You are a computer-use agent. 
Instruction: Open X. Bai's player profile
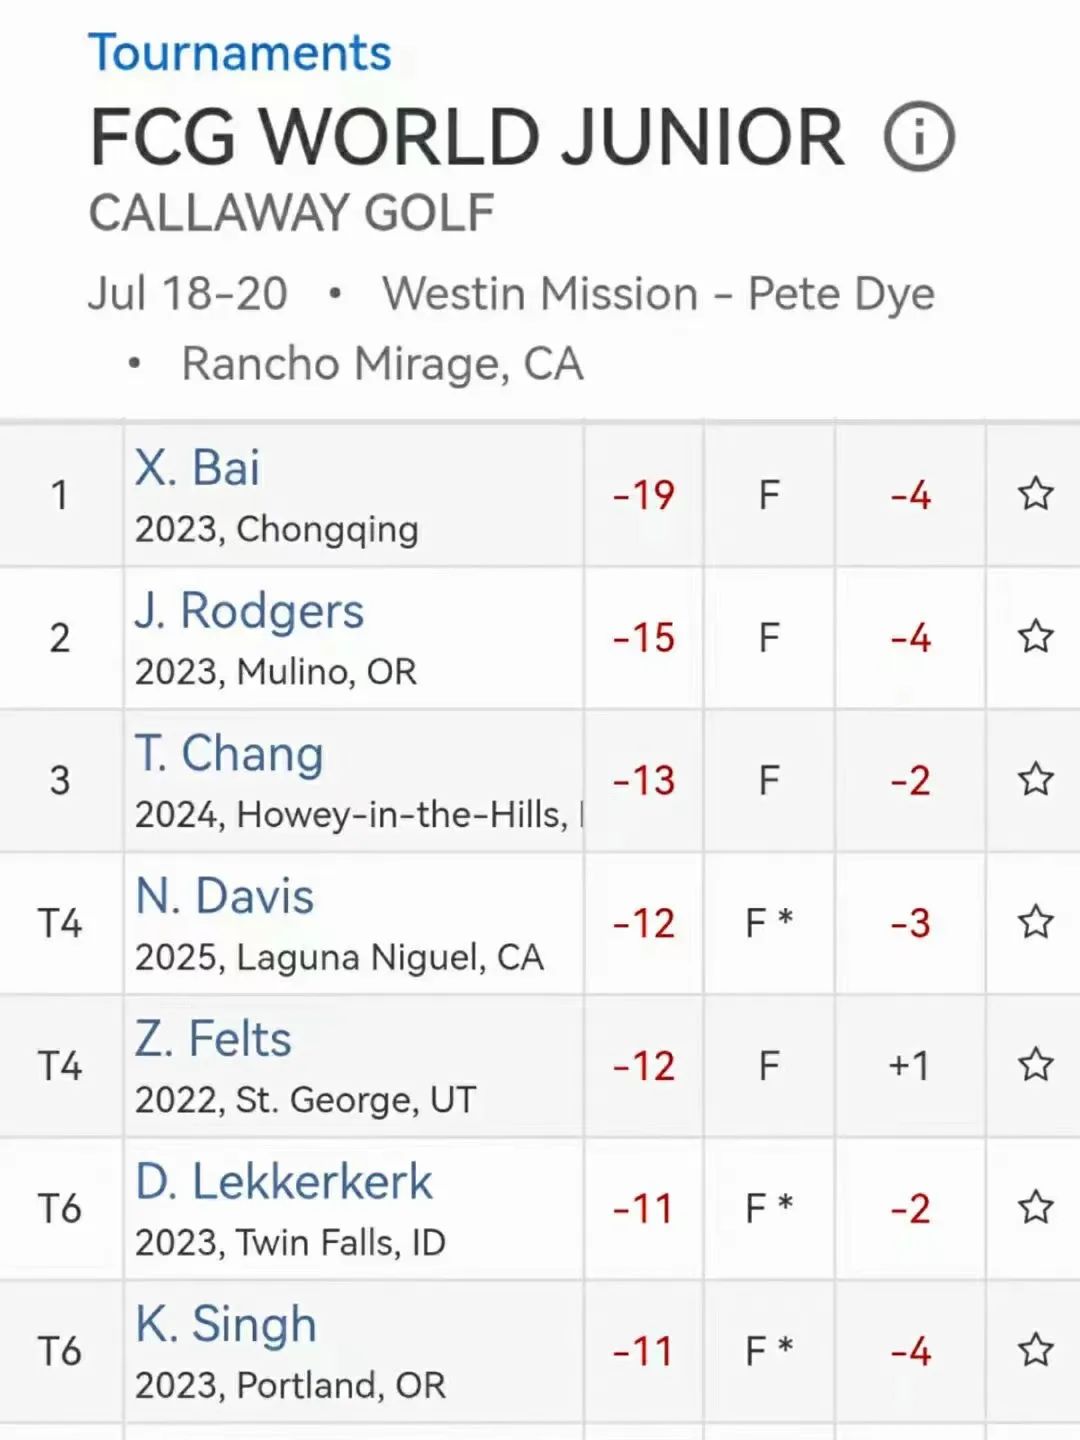pos(198,468)
